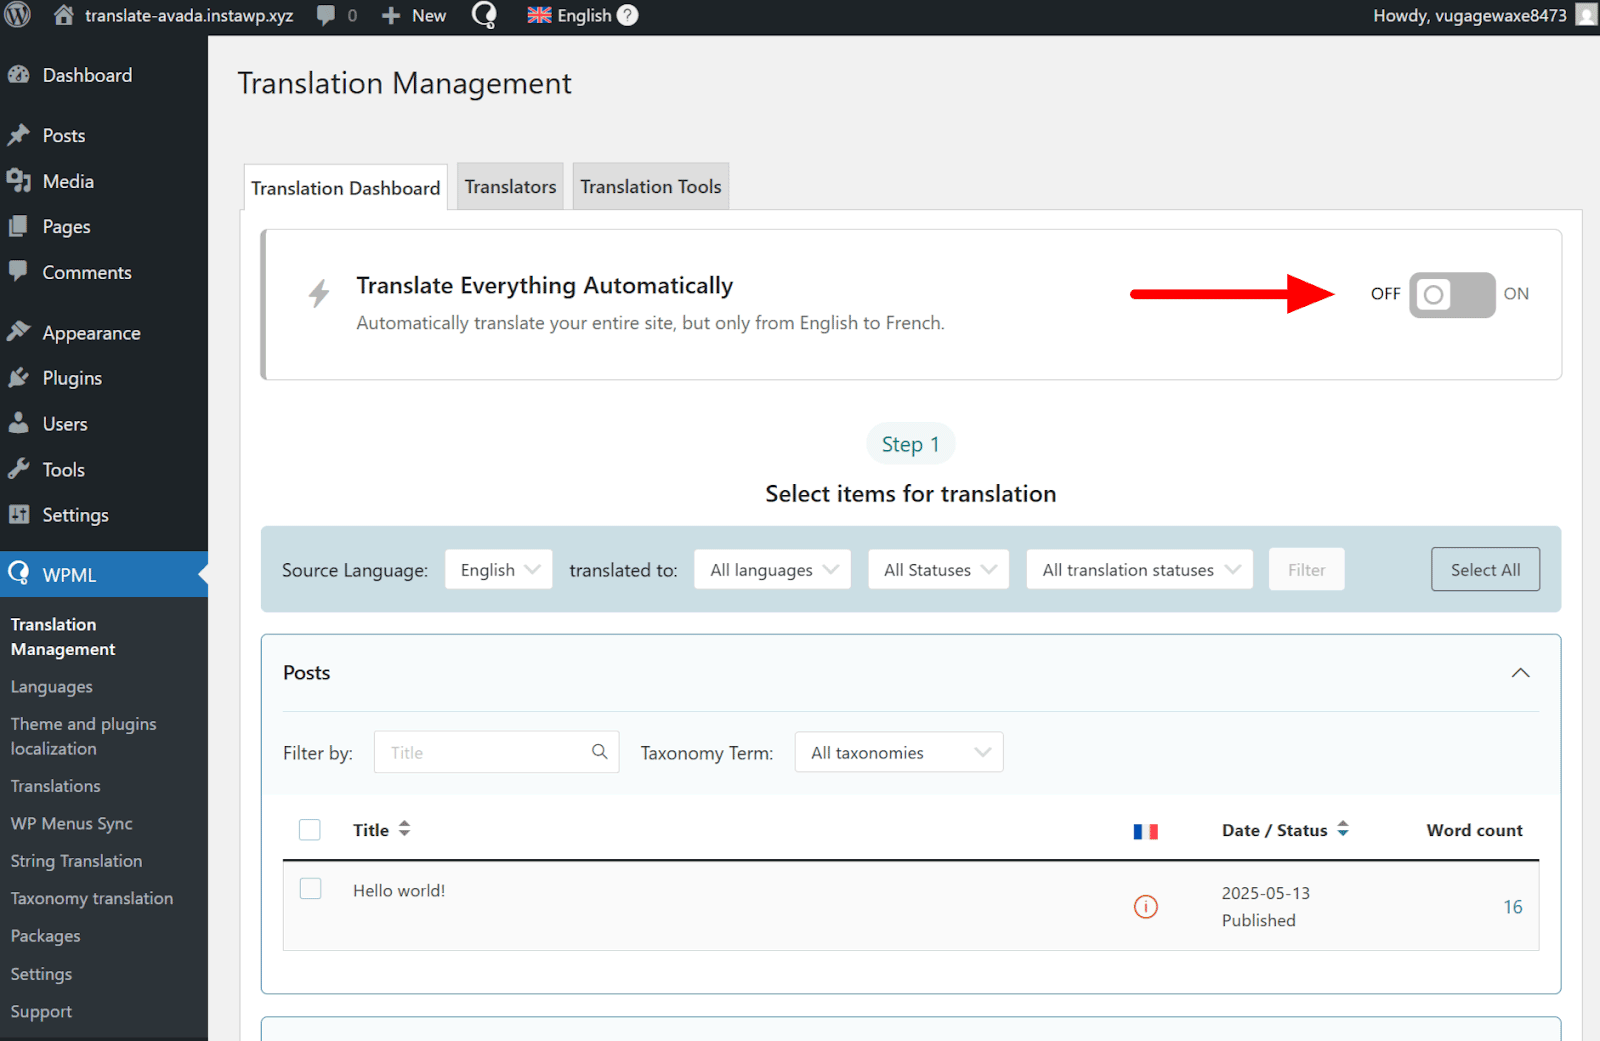Screen dimensions: 1600x1041
Task: Click the New plus icon in admin bar
Action: [x=391, y=16]
